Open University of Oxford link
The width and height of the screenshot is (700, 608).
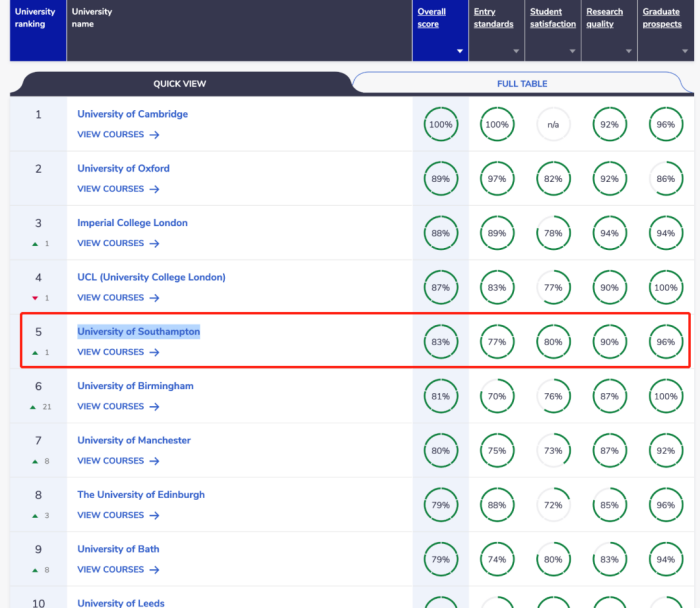pyautogui.click(x=123, y=168)
